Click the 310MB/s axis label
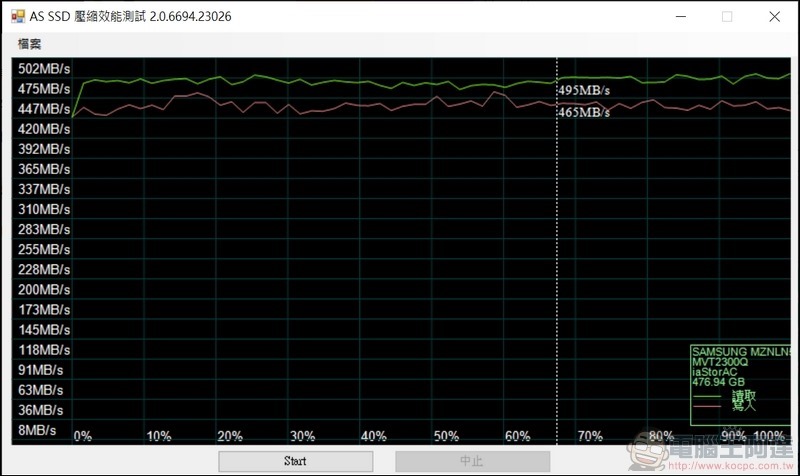Image resolution: width=800 pixels, height=476 pixels. [44, 209]
